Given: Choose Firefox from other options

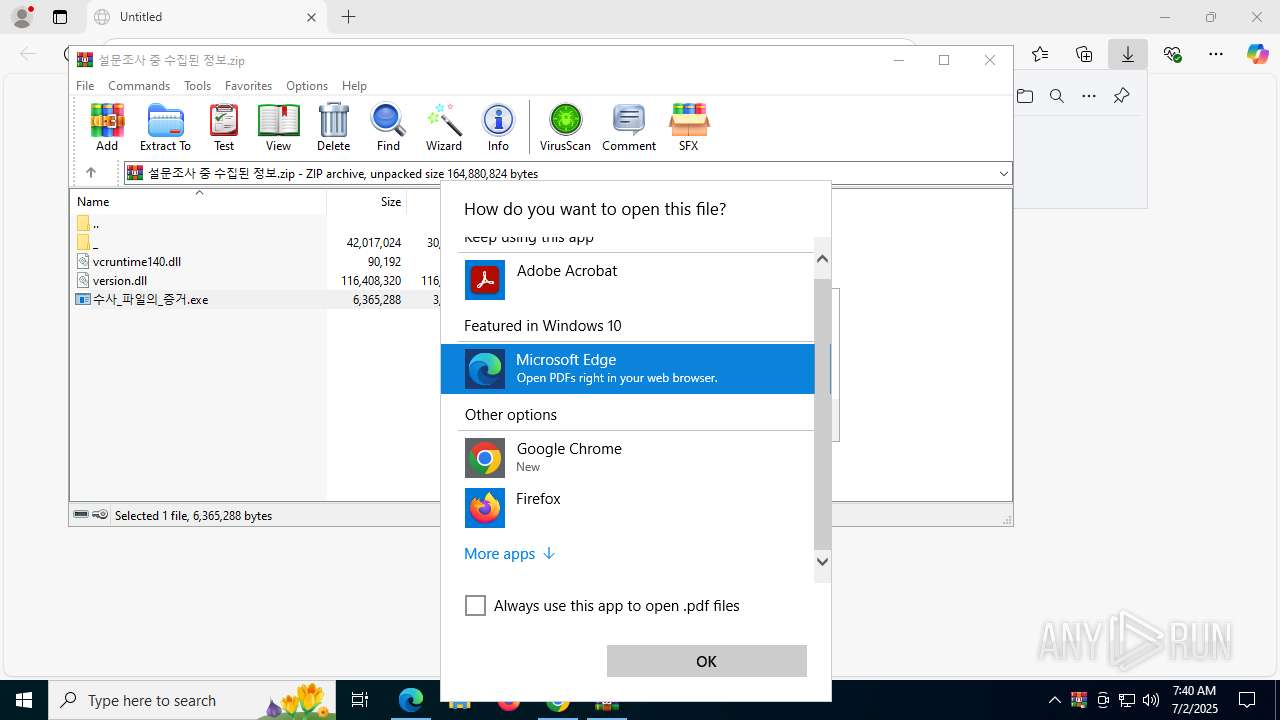Looking at the screenshot, I should (x=636, y=507).
